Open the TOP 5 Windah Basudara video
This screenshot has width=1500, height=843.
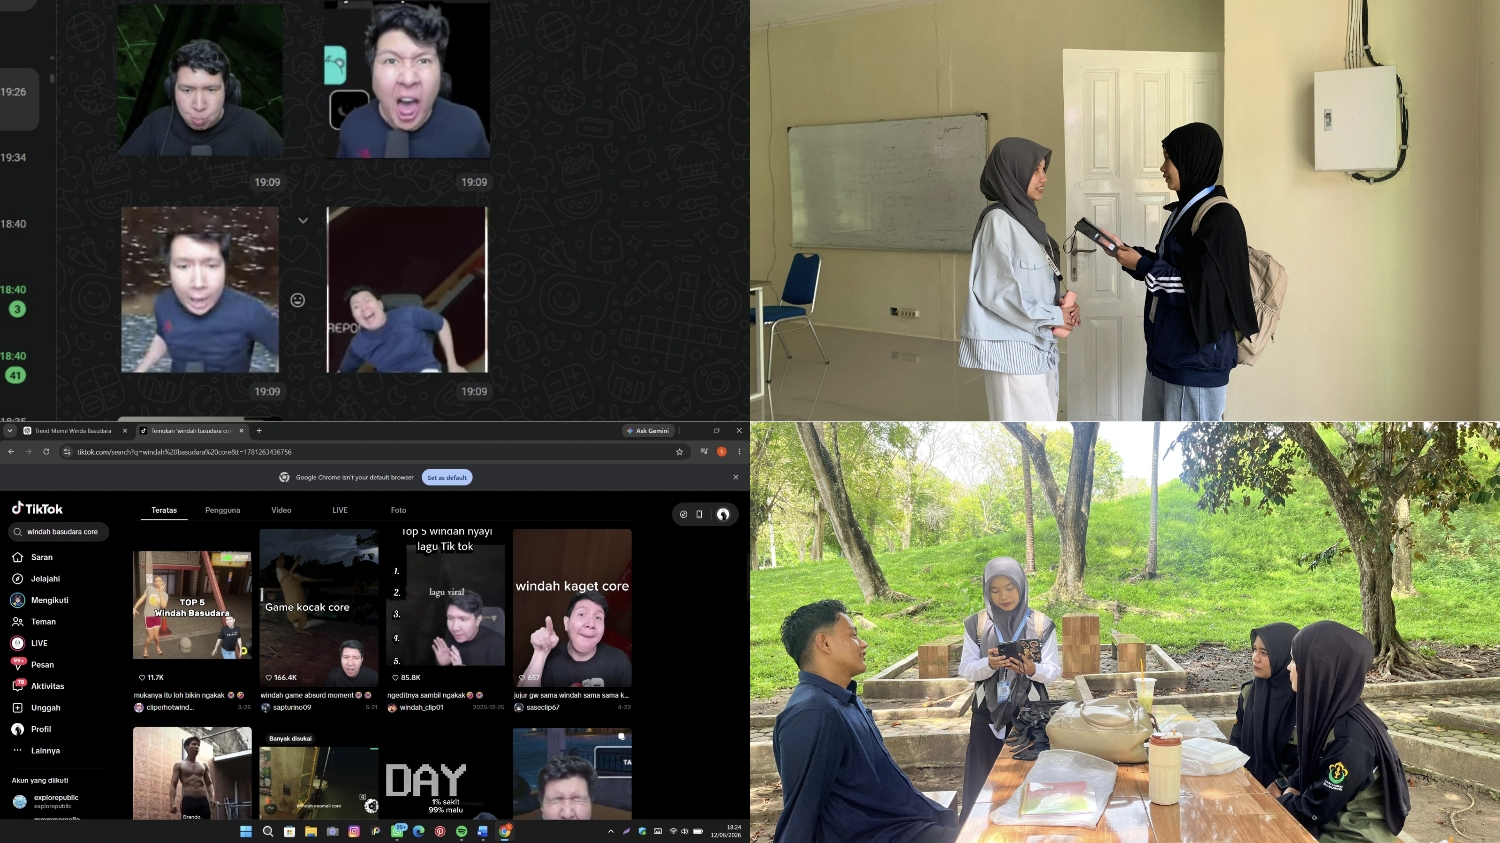(x=192, y=605)
